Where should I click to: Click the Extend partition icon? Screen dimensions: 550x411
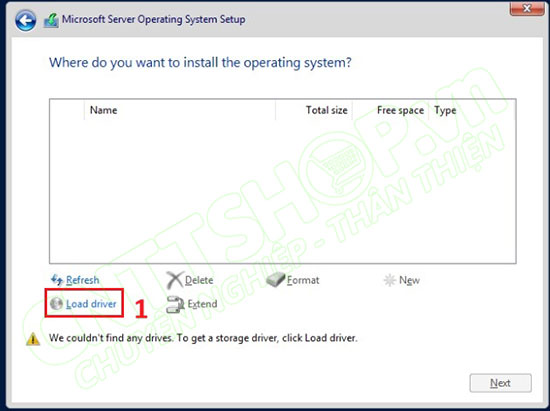pyautogui.click(x=175, y=304)
